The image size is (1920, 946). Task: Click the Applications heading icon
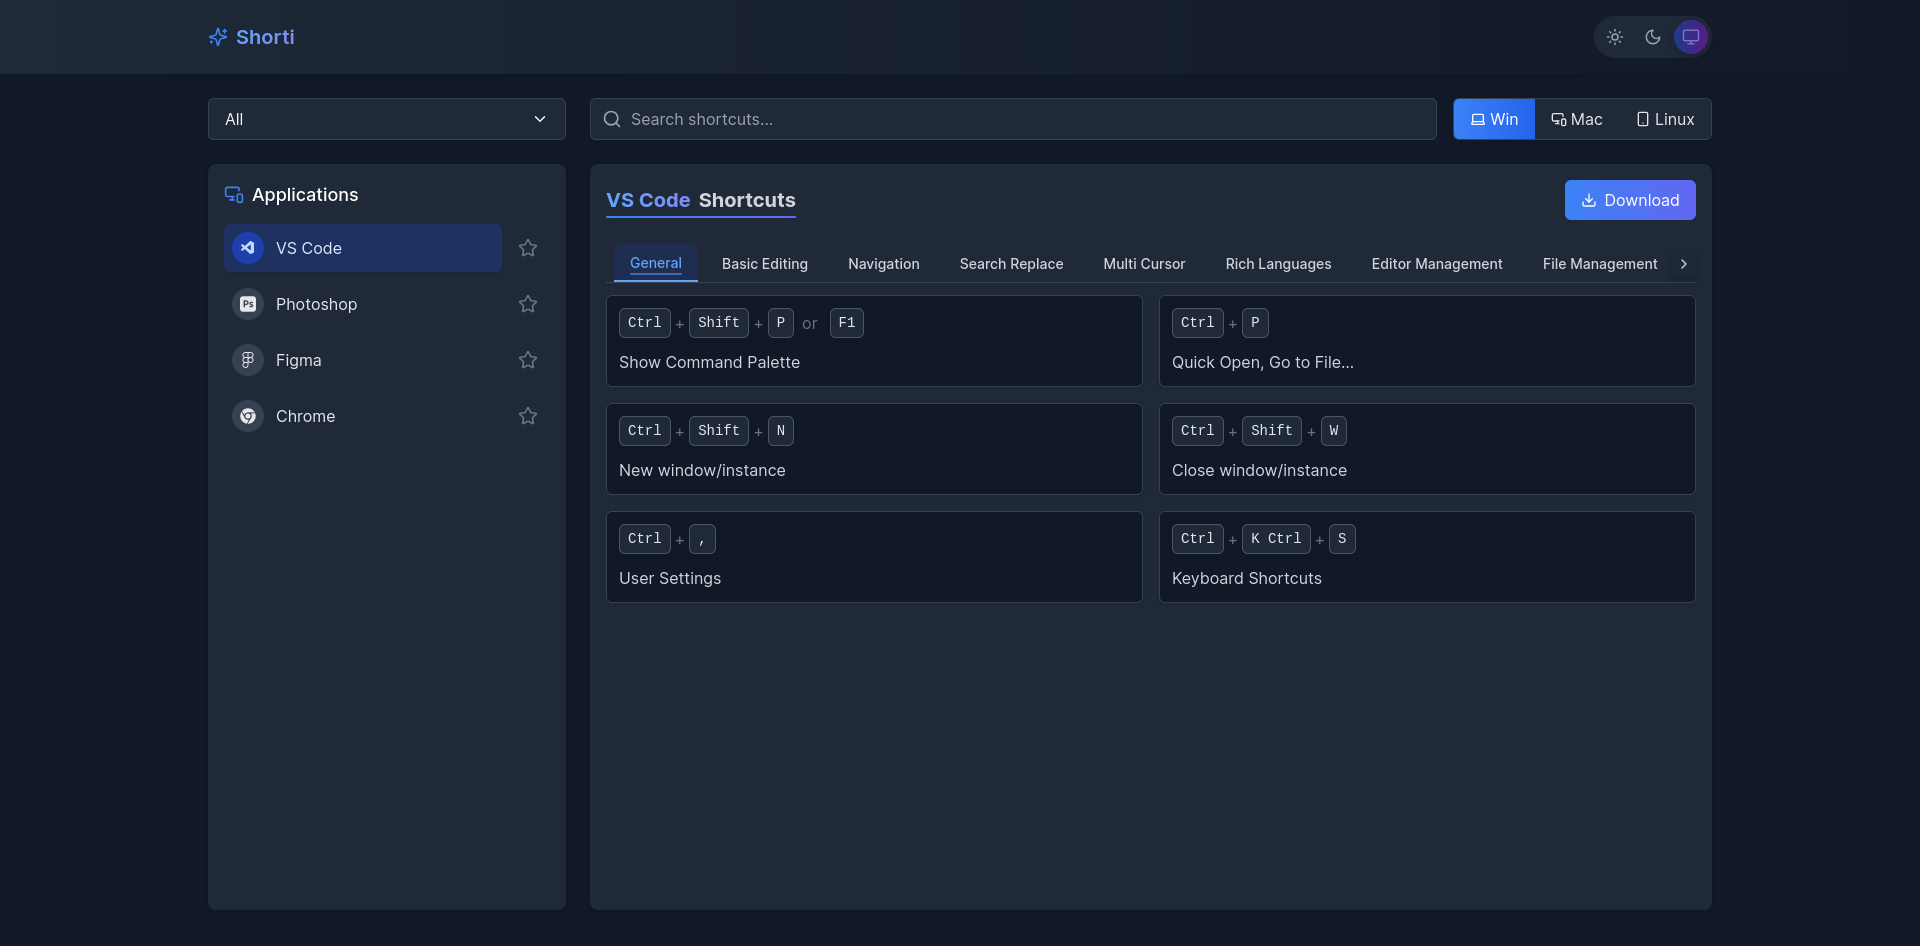[234, 194]
